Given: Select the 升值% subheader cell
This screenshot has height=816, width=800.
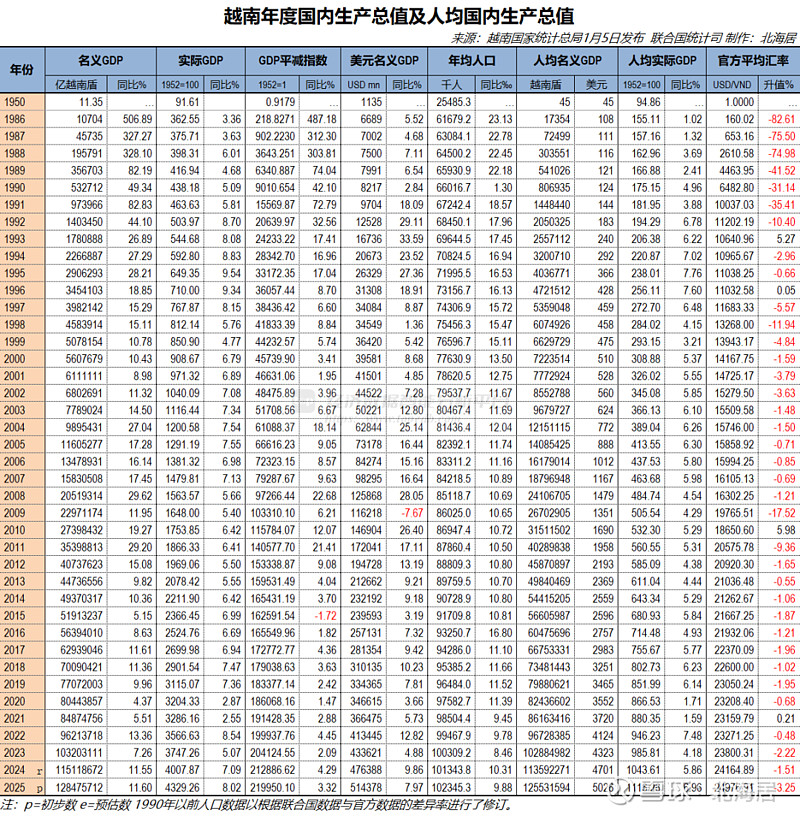Looking at the screenshot, I should pos(780,86).
